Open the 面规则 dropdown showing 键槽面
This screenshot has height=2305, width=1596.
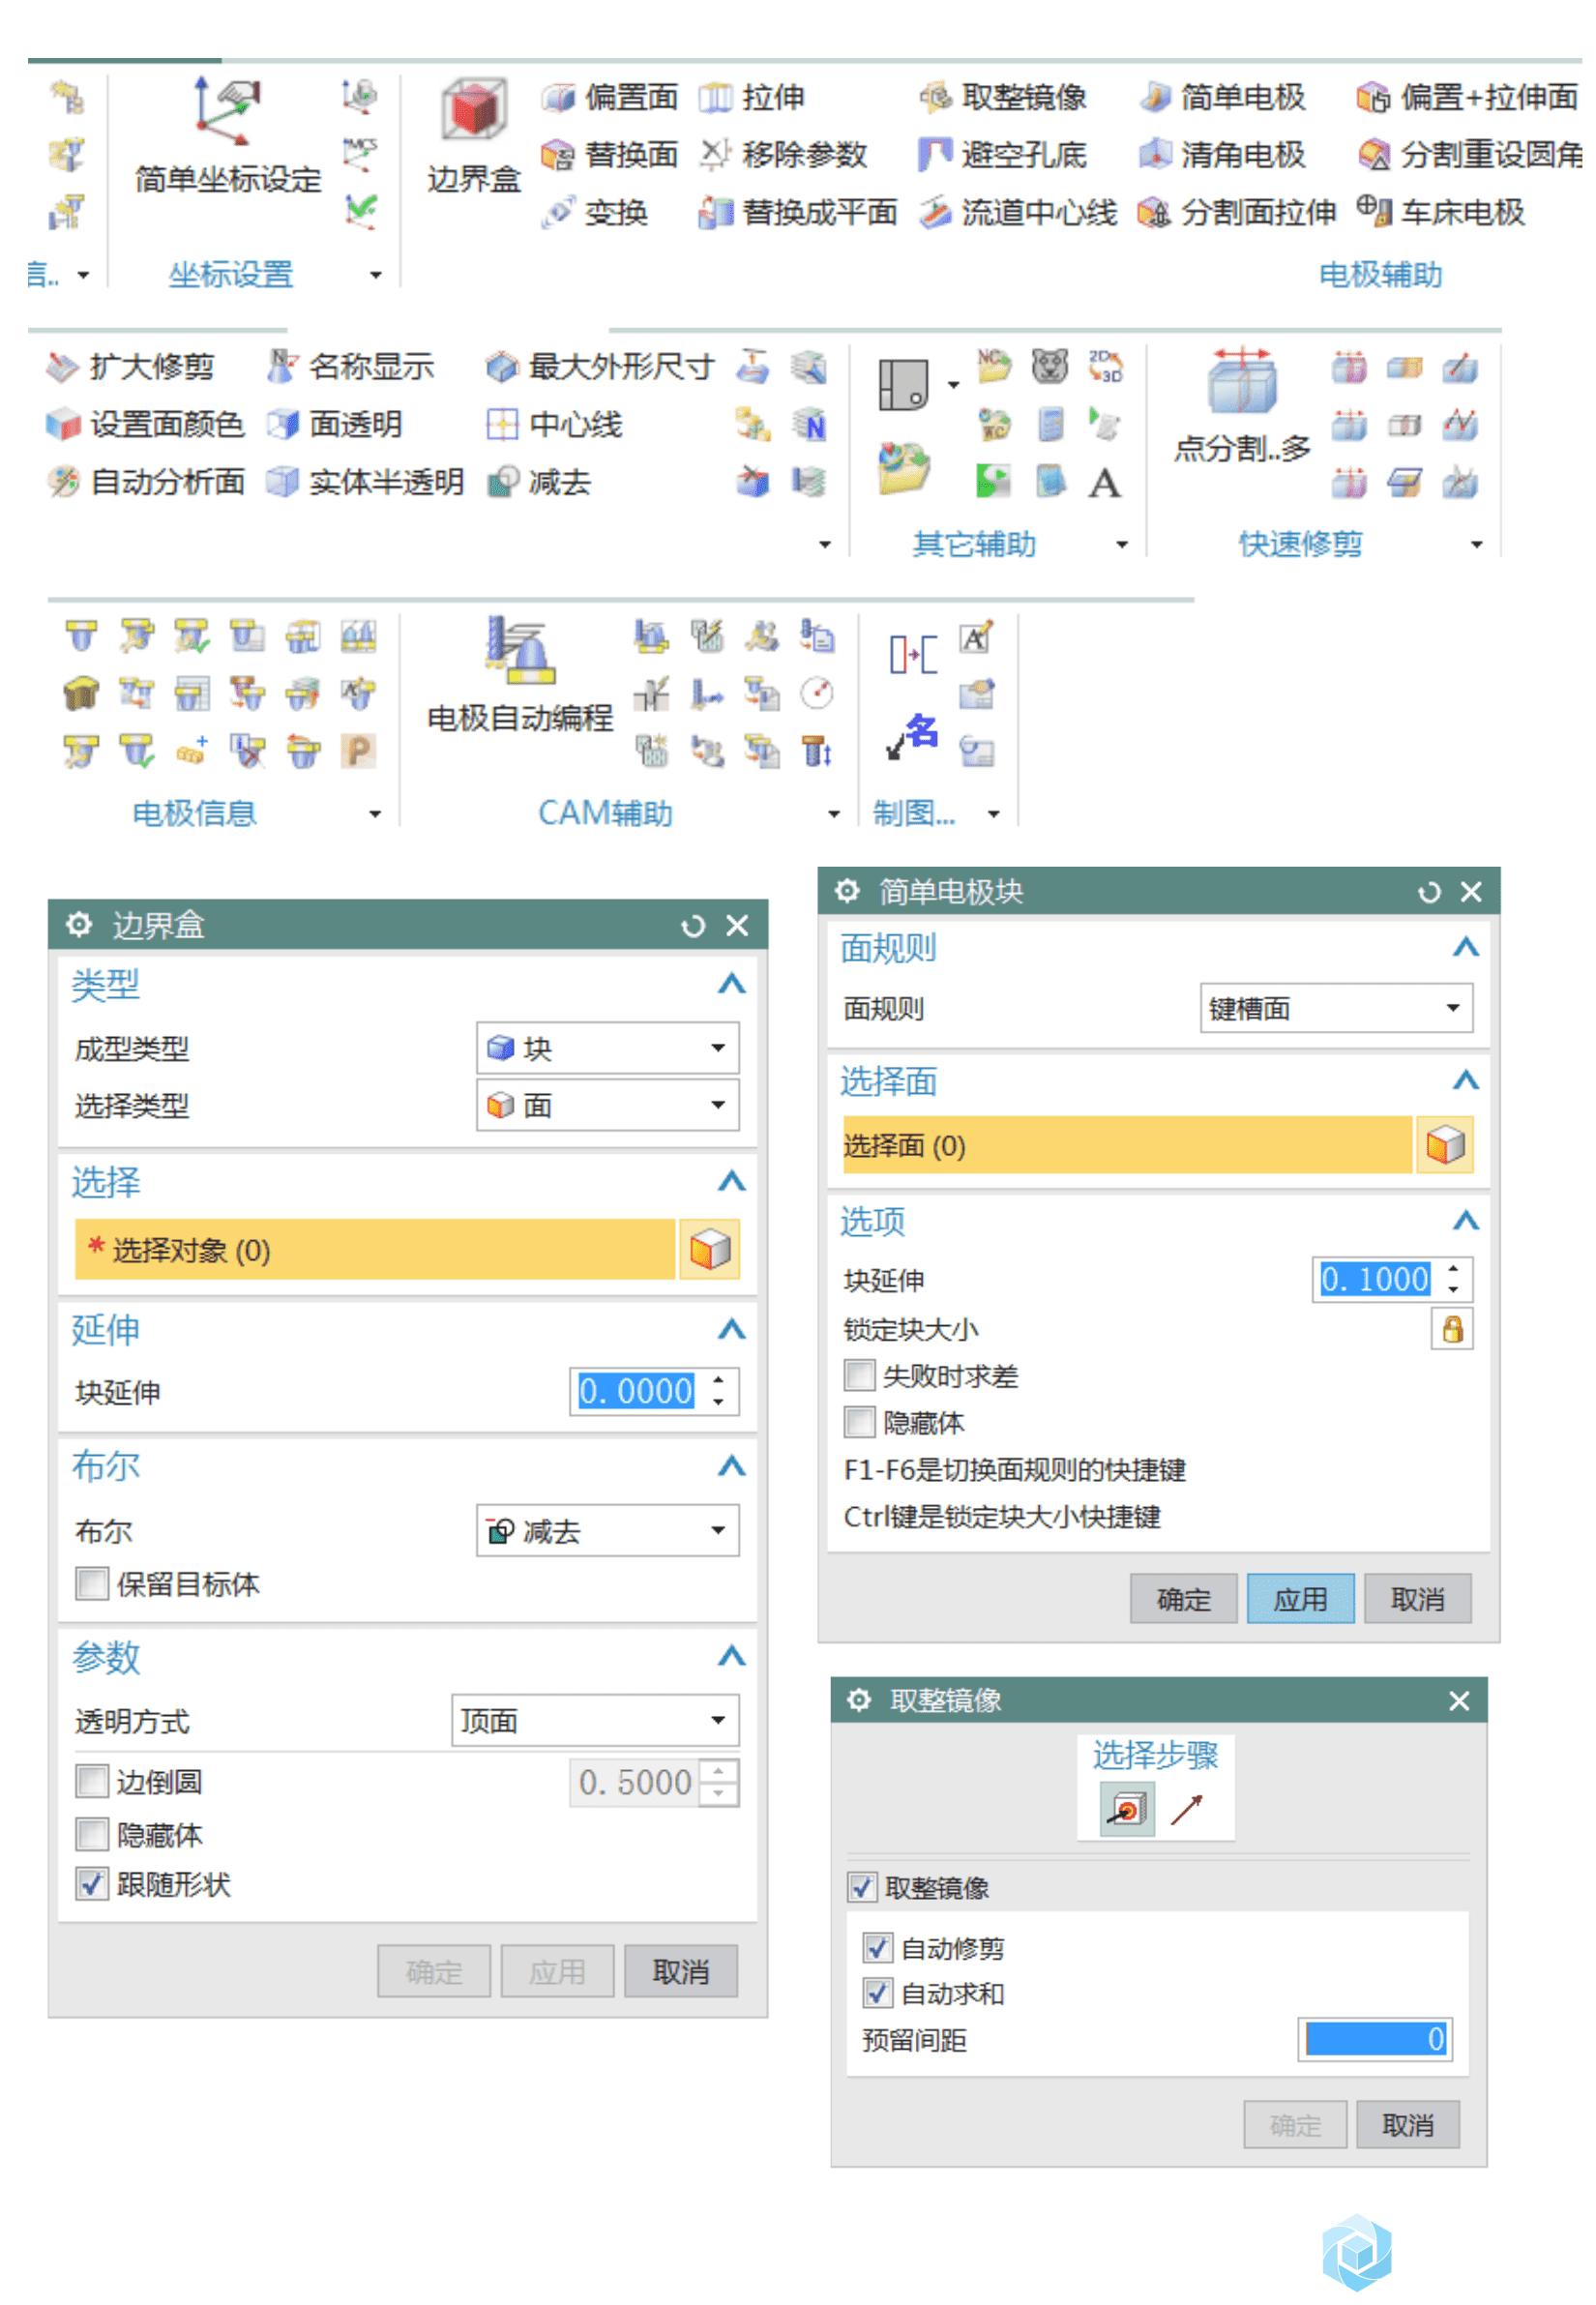tap(1337, 1008)
